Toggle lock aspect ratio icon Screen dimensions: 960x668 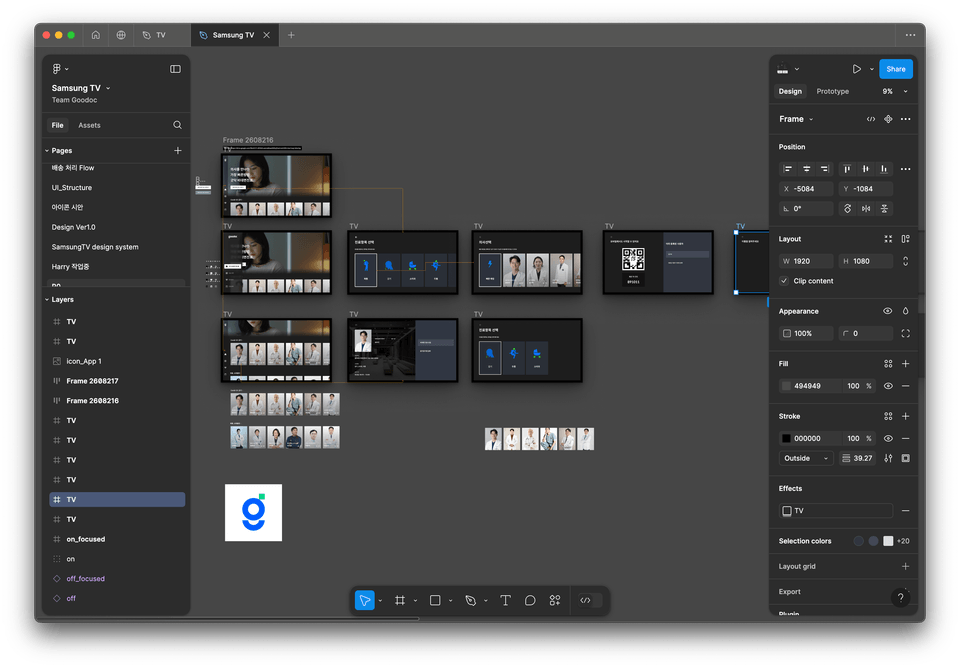(x=906, y=261)
